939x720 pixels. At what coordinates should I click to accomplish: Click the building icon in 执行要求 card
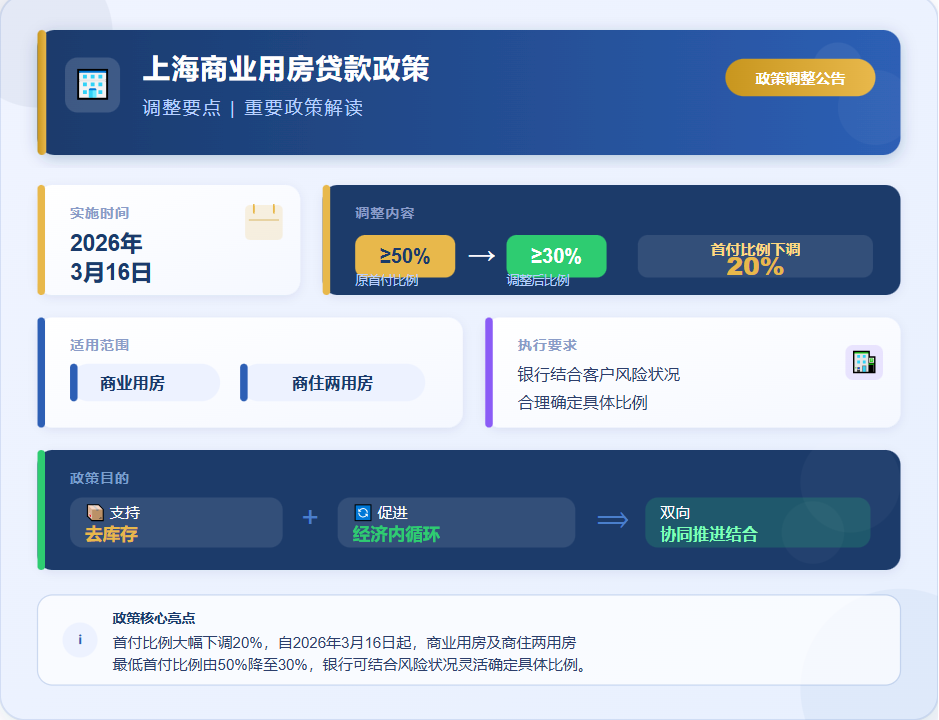point(864,362)
